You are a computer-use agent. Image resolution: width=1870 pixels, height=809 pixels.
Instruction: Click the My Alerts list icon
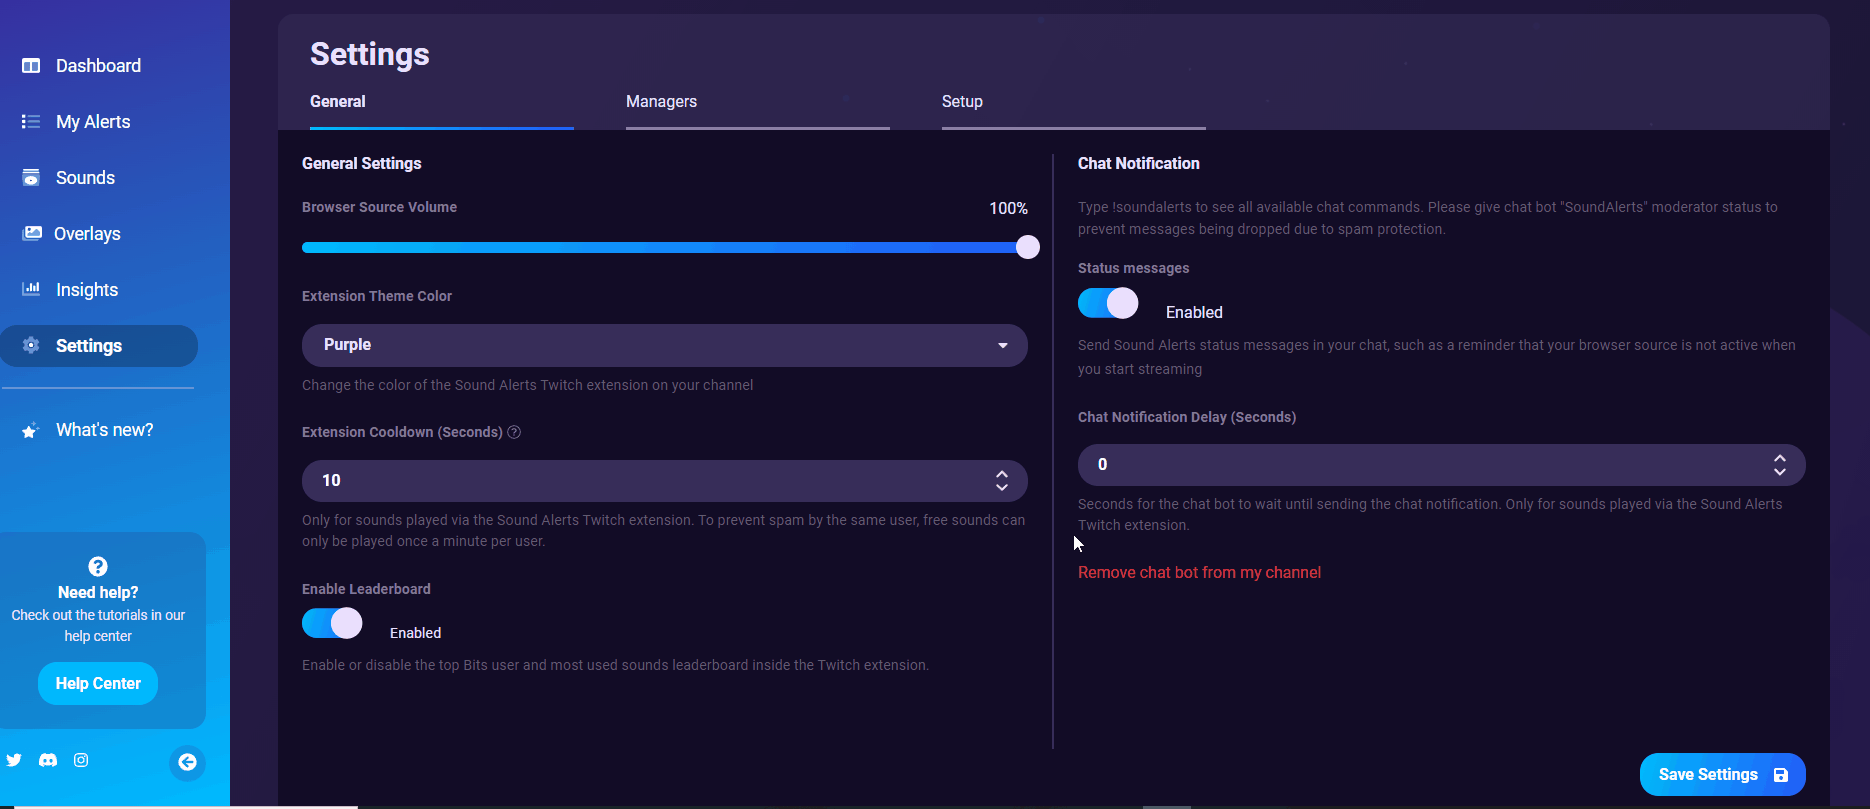(31, 122)
